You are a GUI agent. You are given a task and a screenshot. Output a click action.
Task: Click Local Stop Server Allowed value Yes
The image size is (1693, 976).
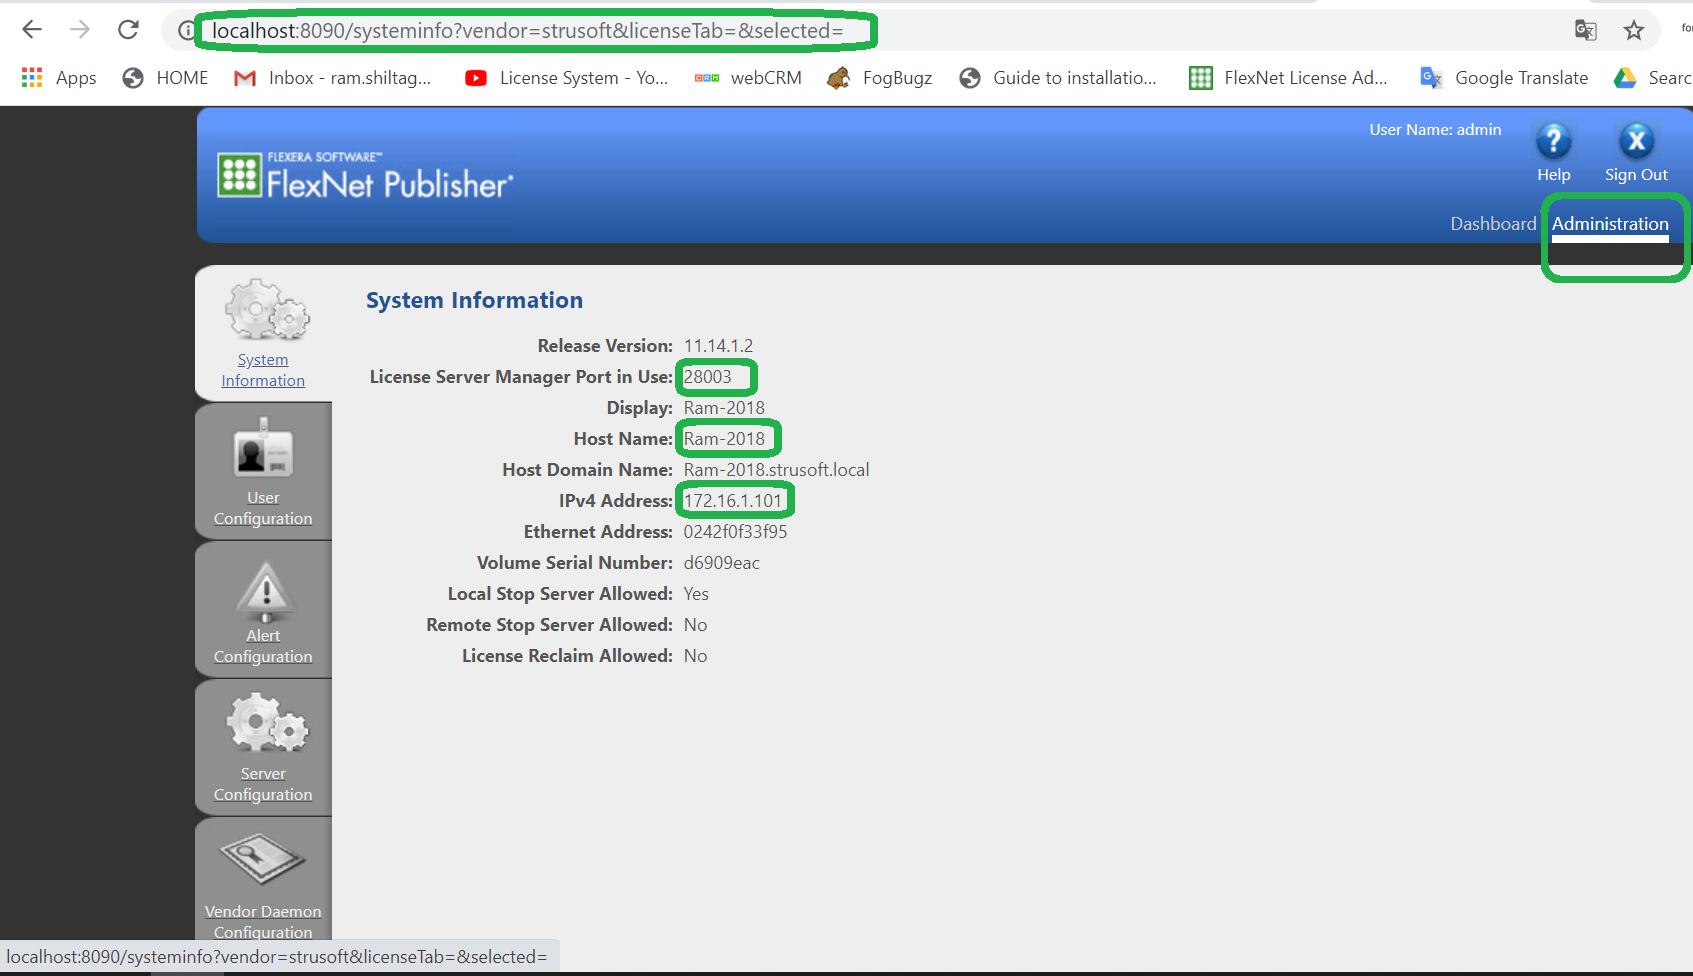(x=696, y=594)
